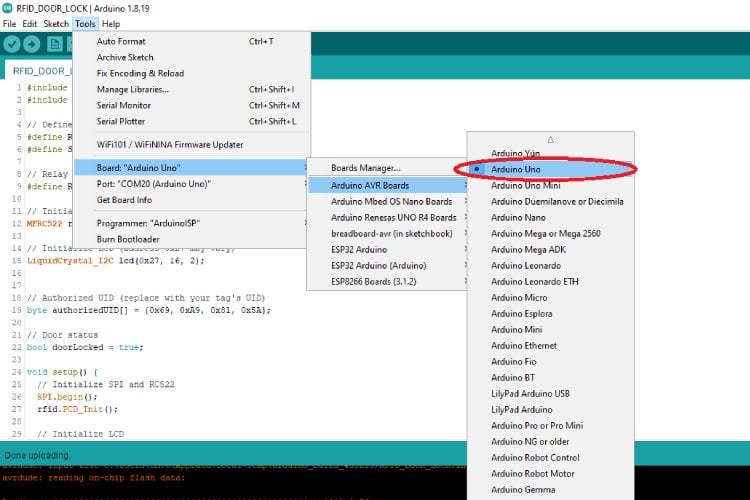
Task: Select Arduino BT board
Action: tap(551, 378)
